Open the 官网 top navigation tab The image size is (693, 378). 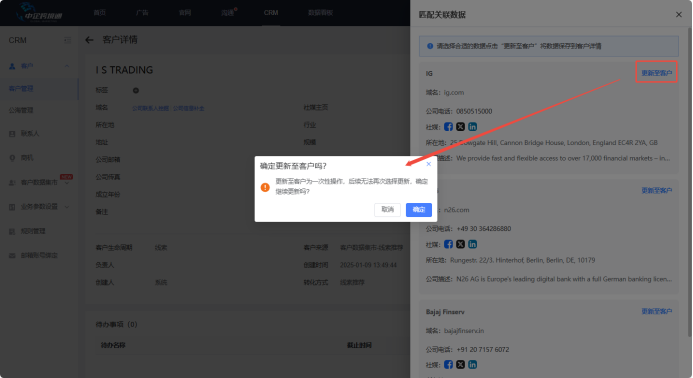point(185,13)
